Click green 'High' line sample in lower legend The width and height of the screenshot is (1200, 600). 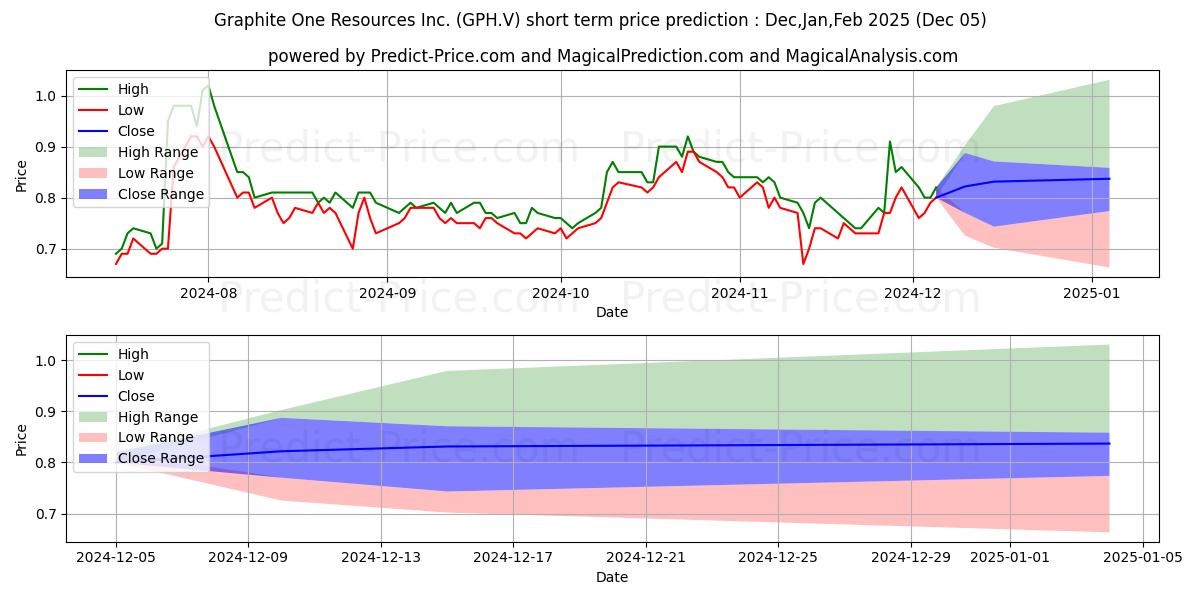click(95, 354)
